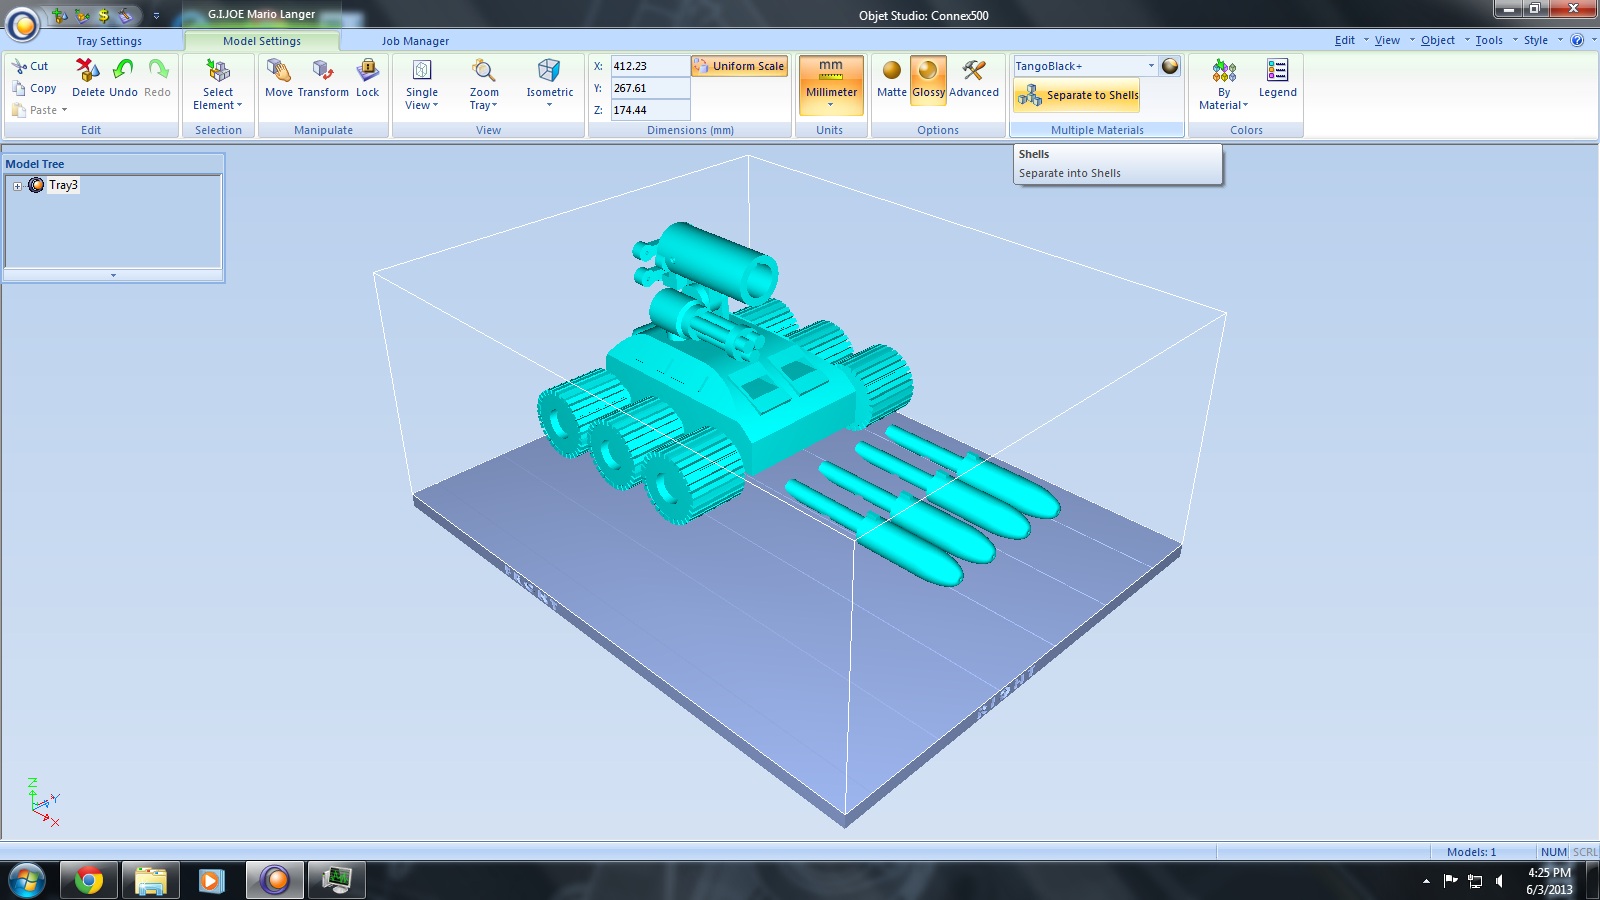
Task: Show hidden system tray icons
Action: [1426, 881]
